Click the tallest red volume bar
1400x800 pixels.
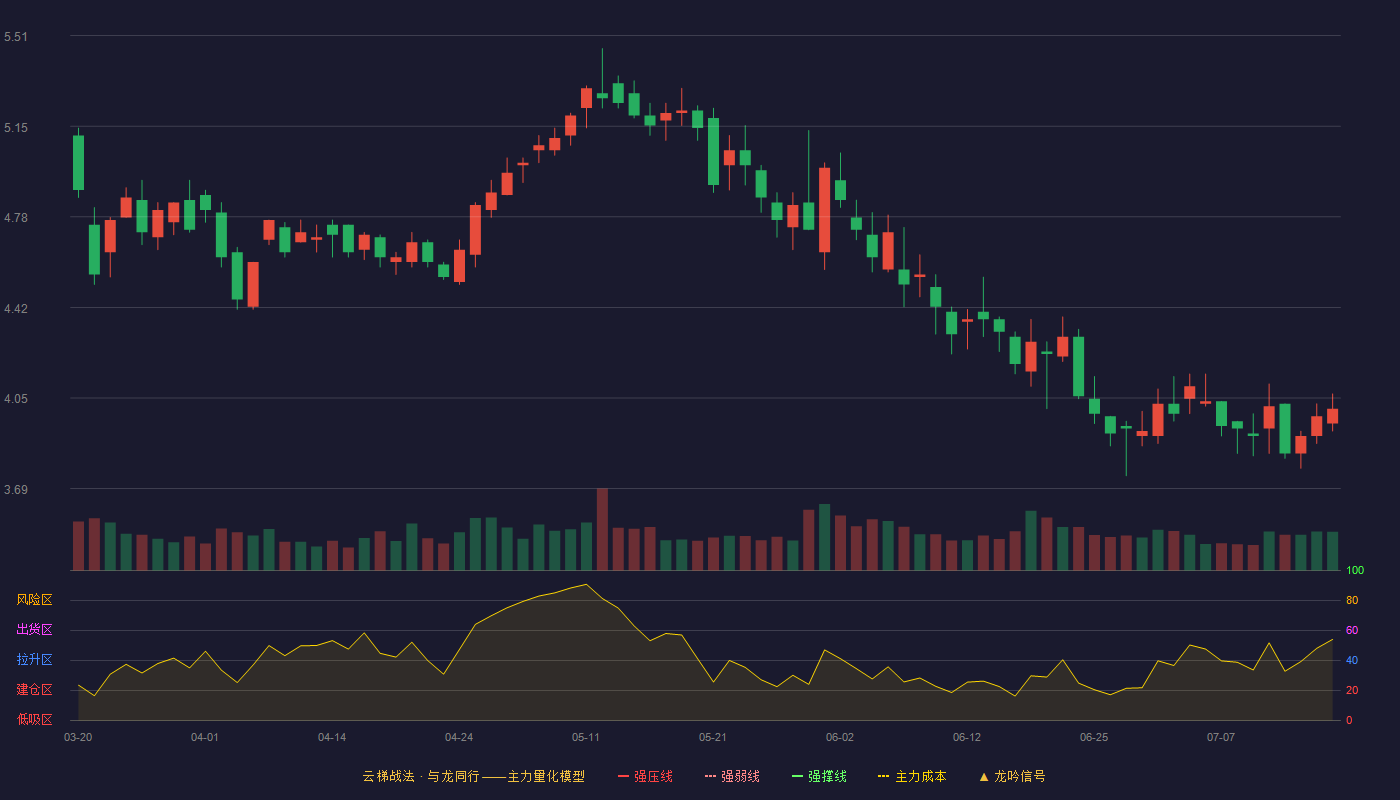(602, 529)
